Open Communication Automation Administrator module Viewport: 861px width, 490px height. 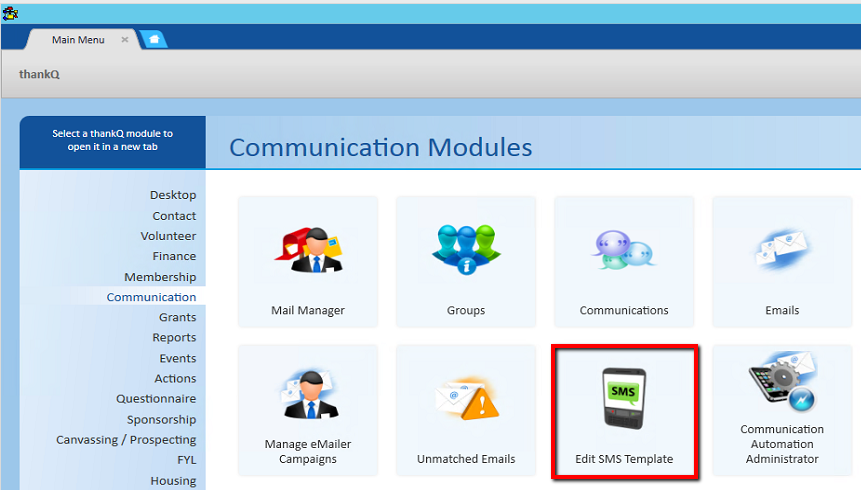(781, 410)
